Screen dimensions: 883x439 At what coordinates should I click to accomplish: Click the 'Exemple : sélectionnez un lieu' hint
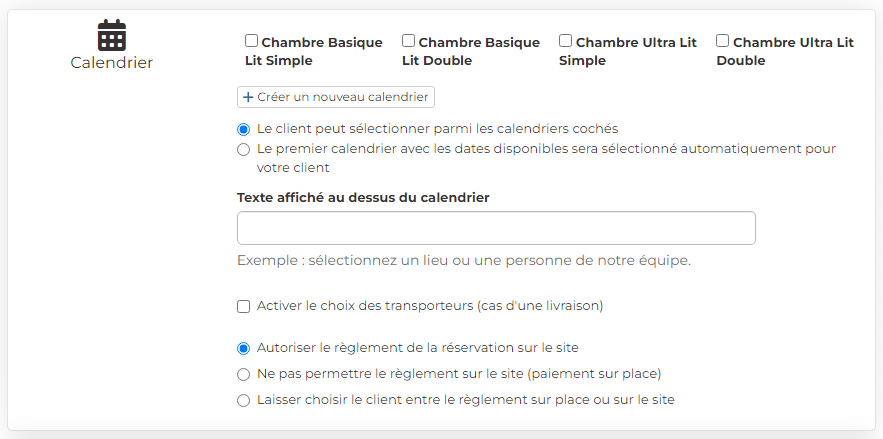(463, 261)
